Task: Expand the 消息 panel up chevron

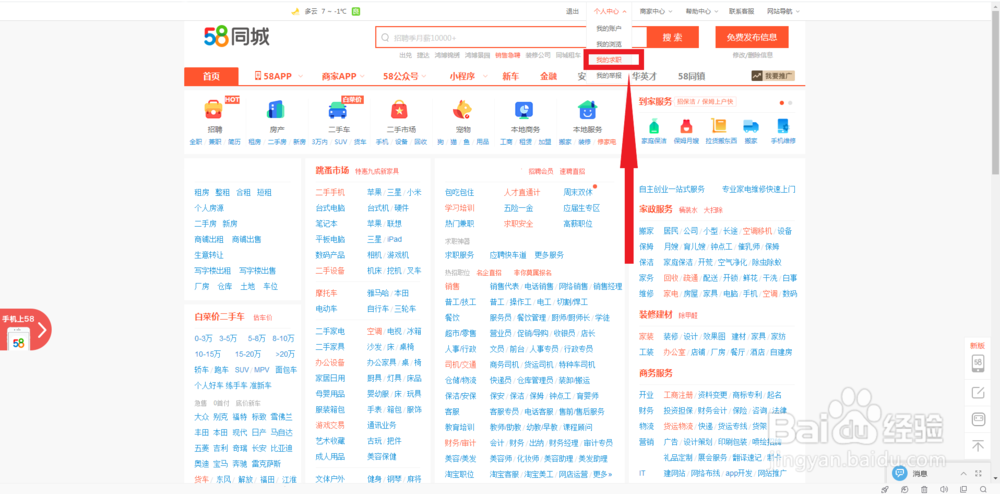Action: 964,474
